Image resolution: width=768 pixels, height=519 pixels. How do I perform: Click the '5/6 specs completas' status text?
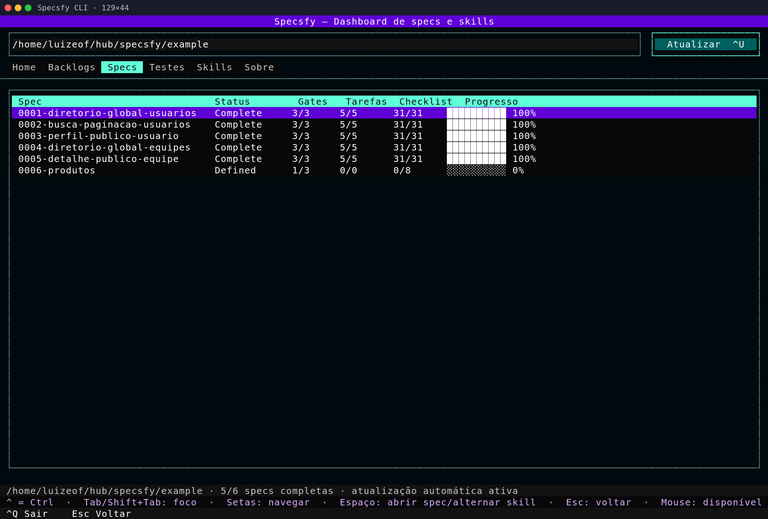[x=277, y=491]
